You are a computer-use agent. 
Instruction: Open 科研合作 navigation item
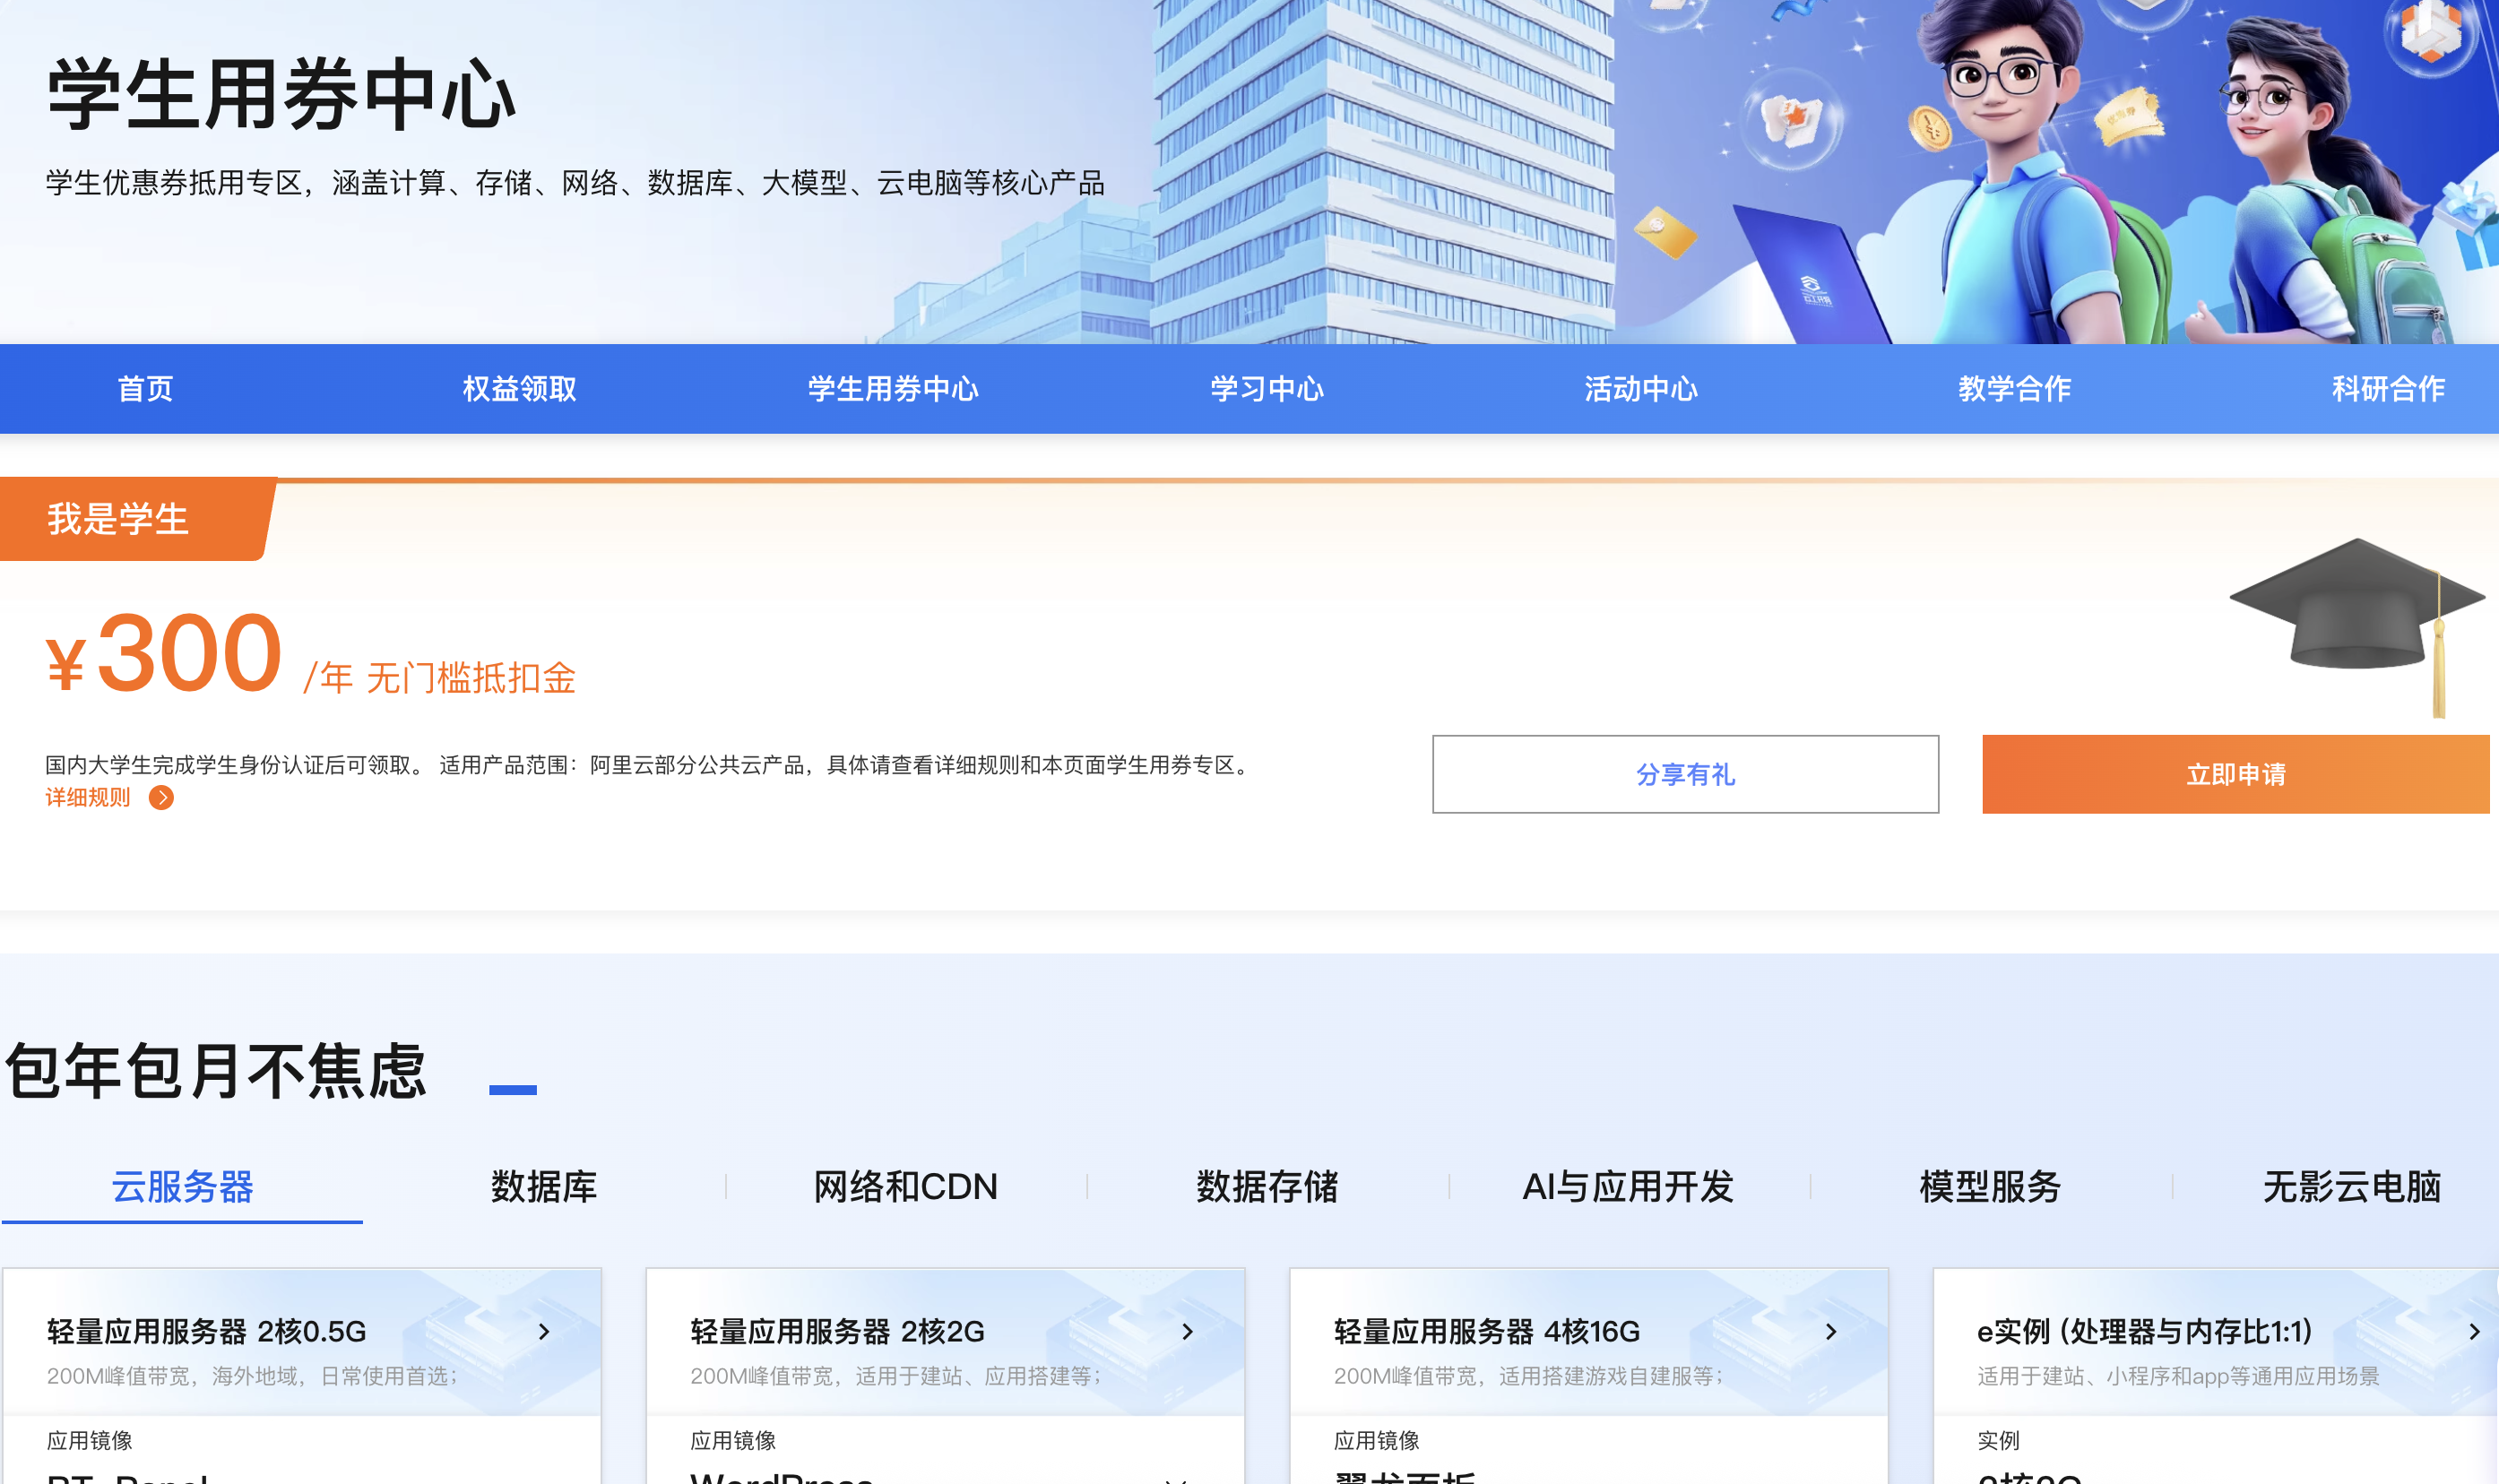(2389, 388)
